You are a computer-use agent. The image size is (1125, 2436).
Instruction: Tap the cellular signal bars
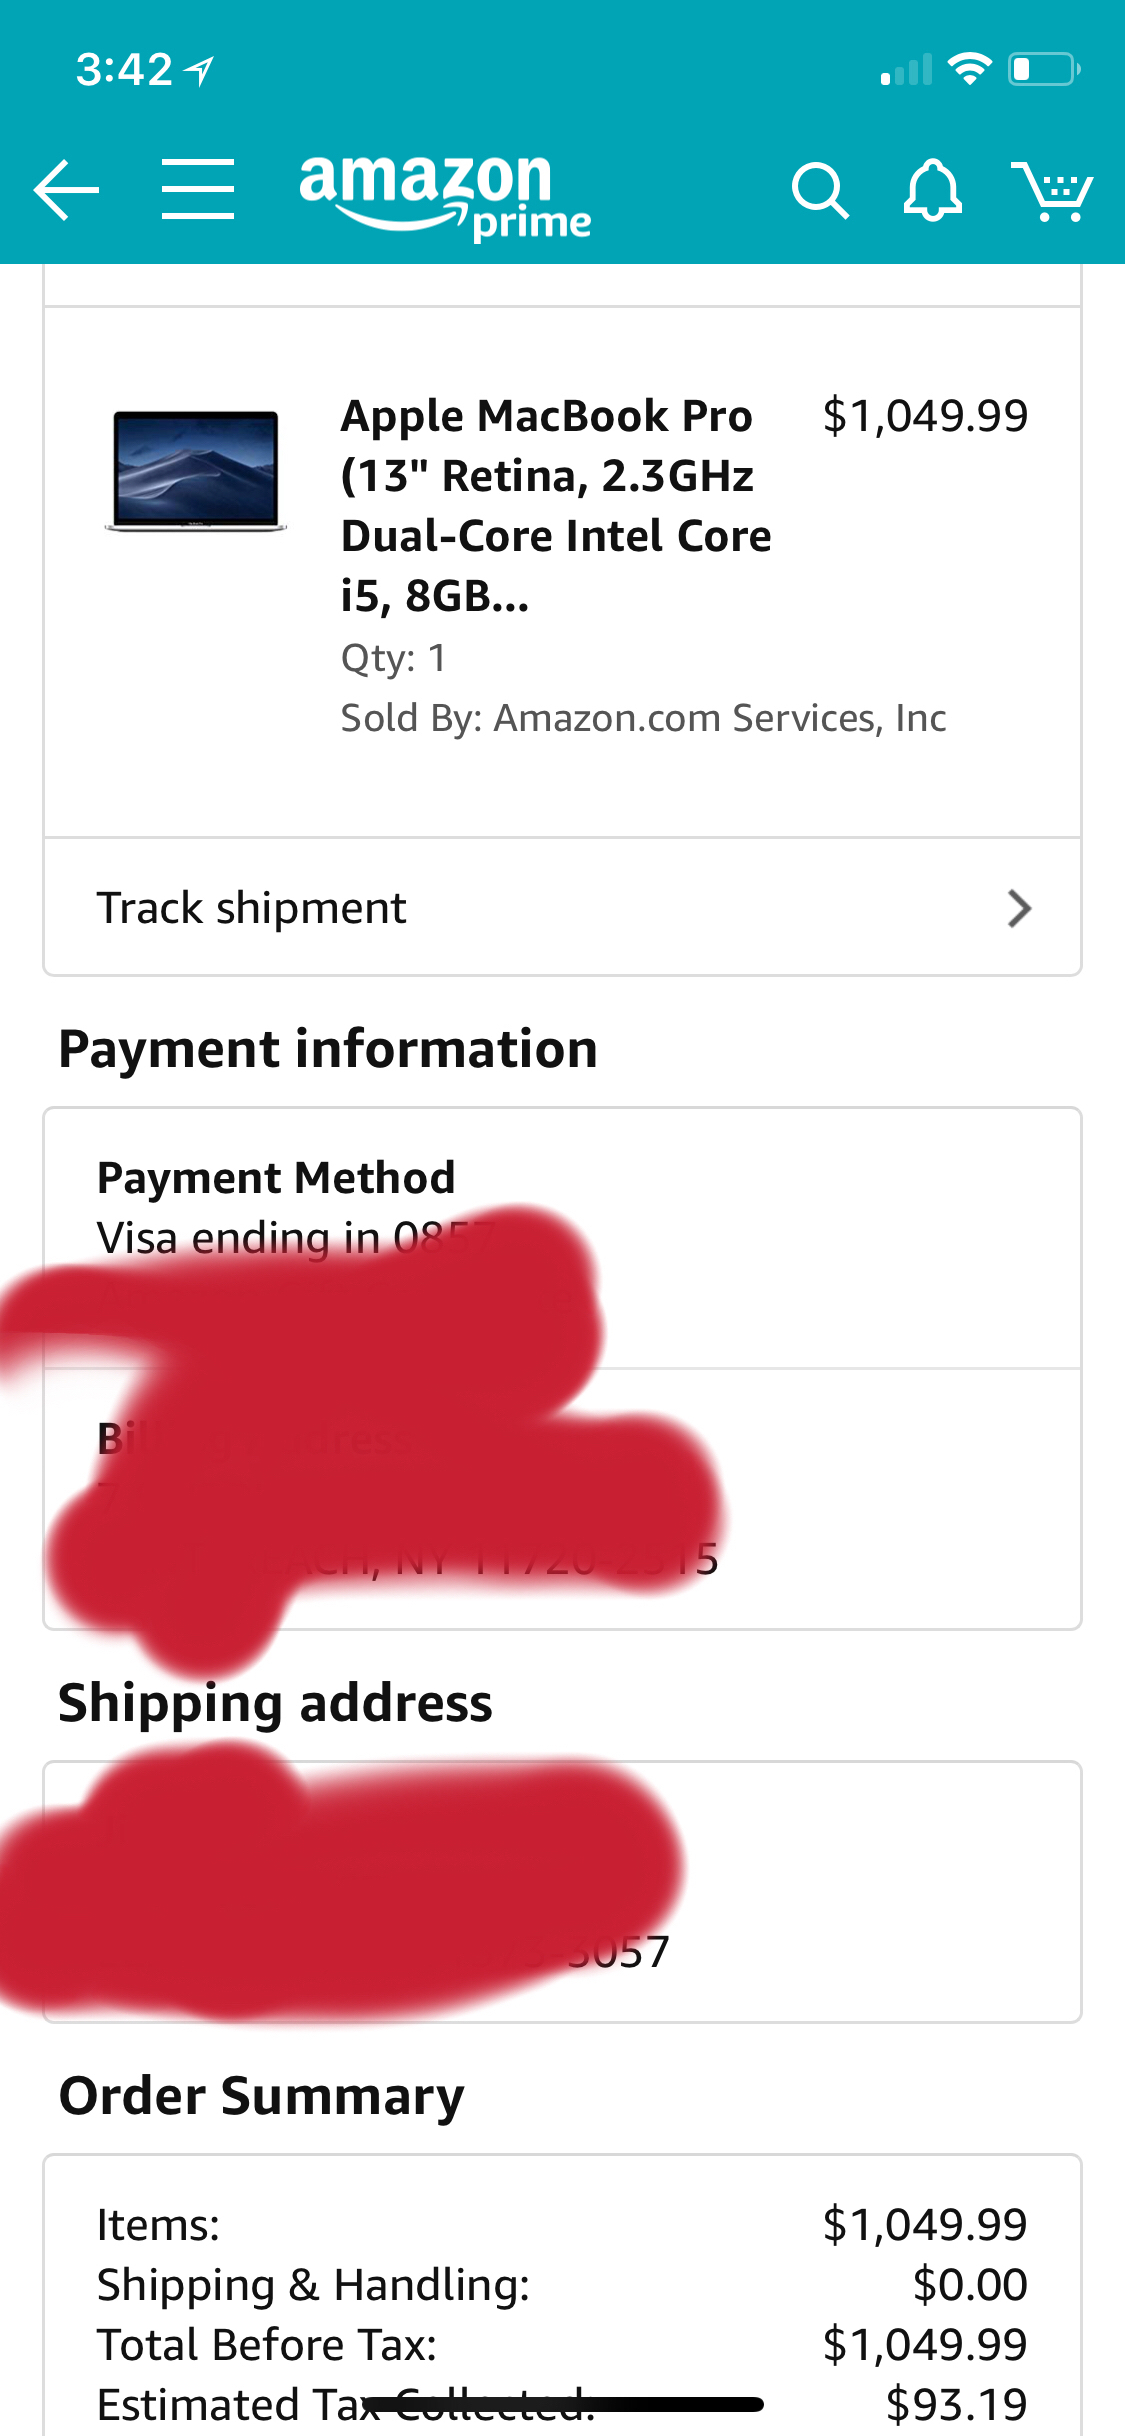click(906, 70)
